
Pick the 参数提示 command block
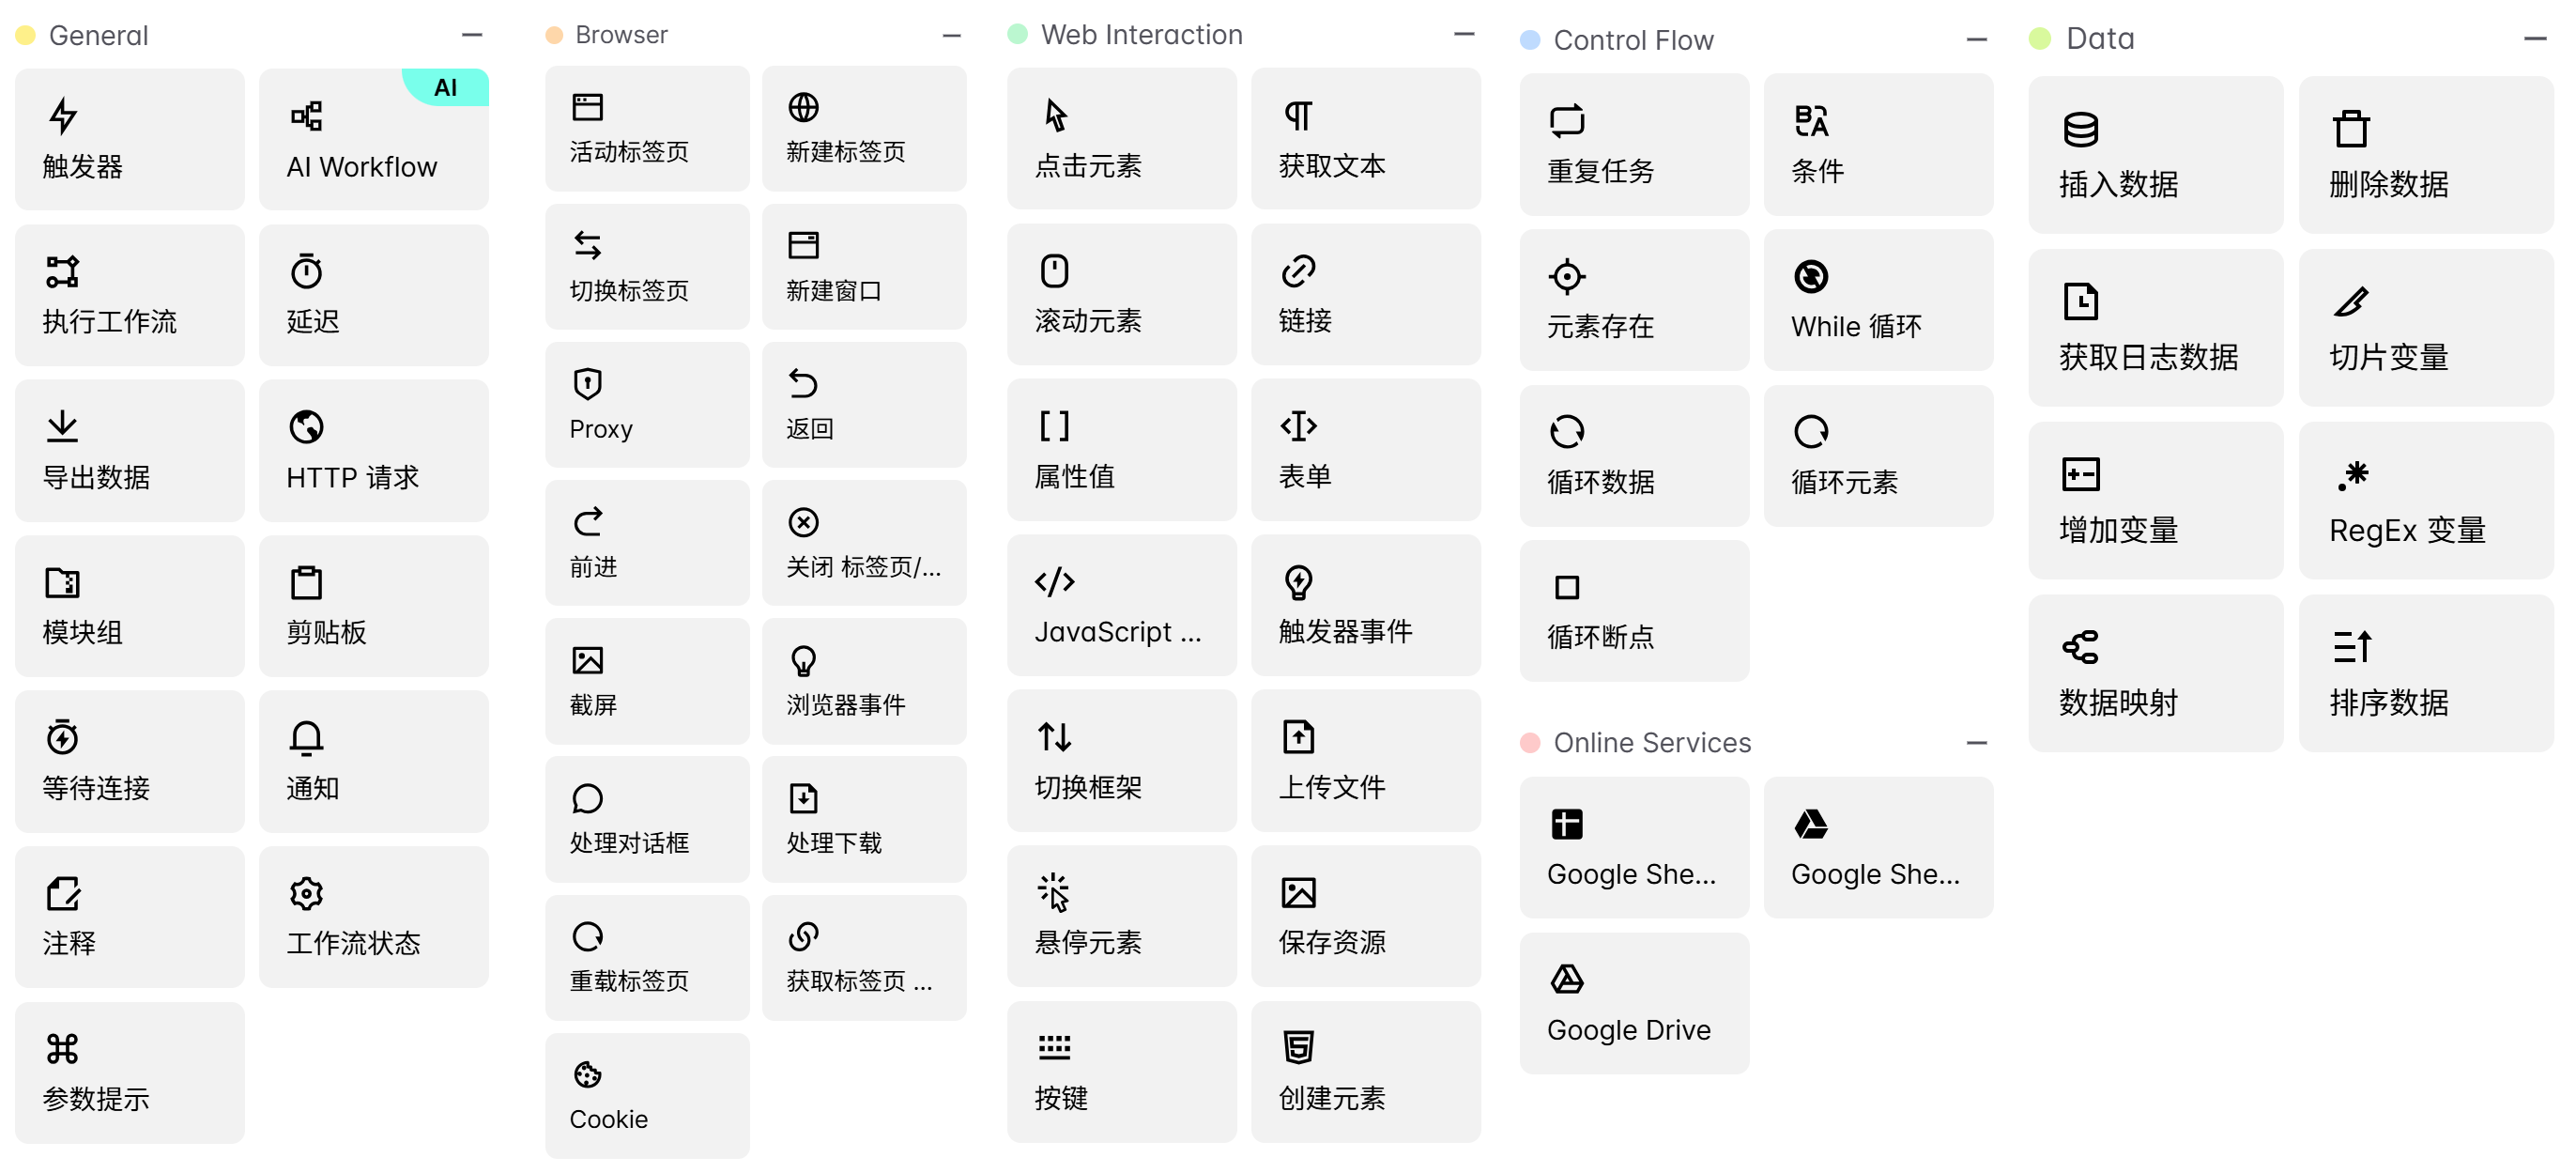coord(129,1073)
